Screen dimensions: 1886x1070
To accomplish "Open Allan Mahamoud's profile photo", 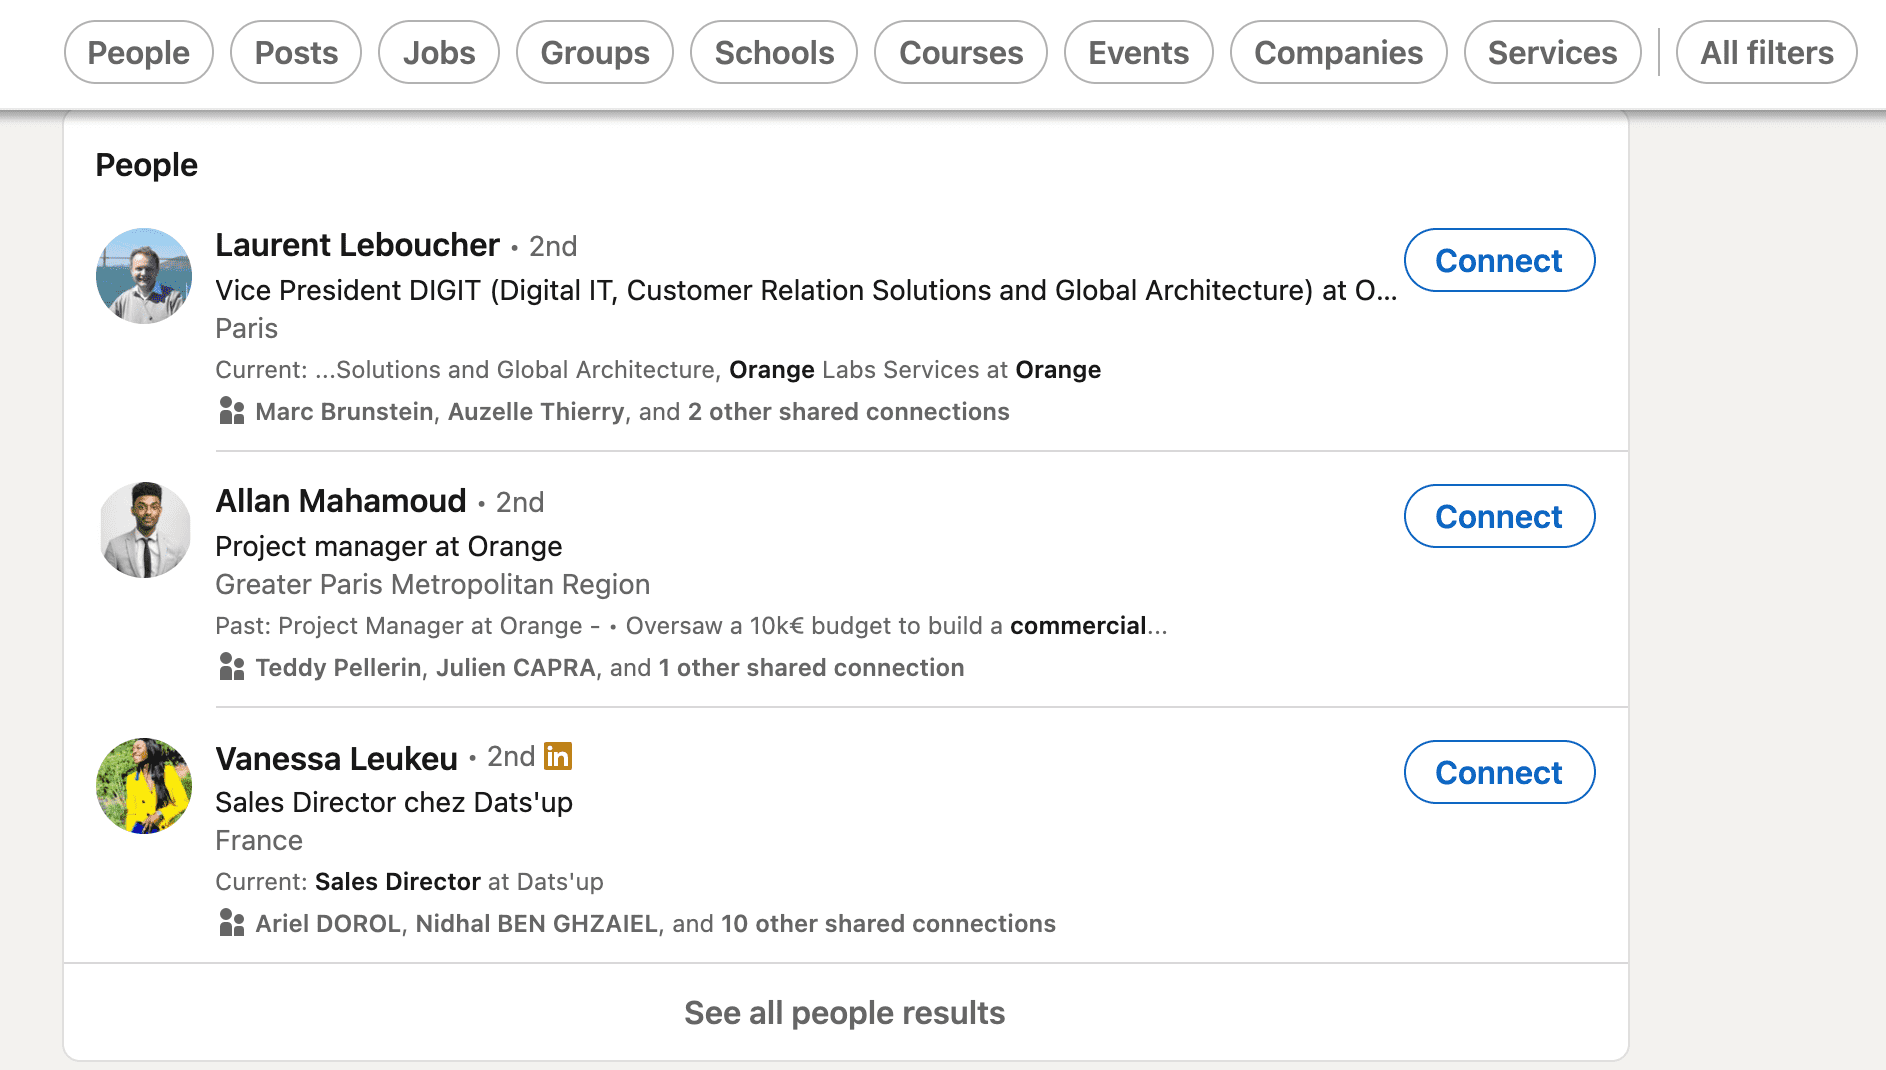I will pos(144,530).
